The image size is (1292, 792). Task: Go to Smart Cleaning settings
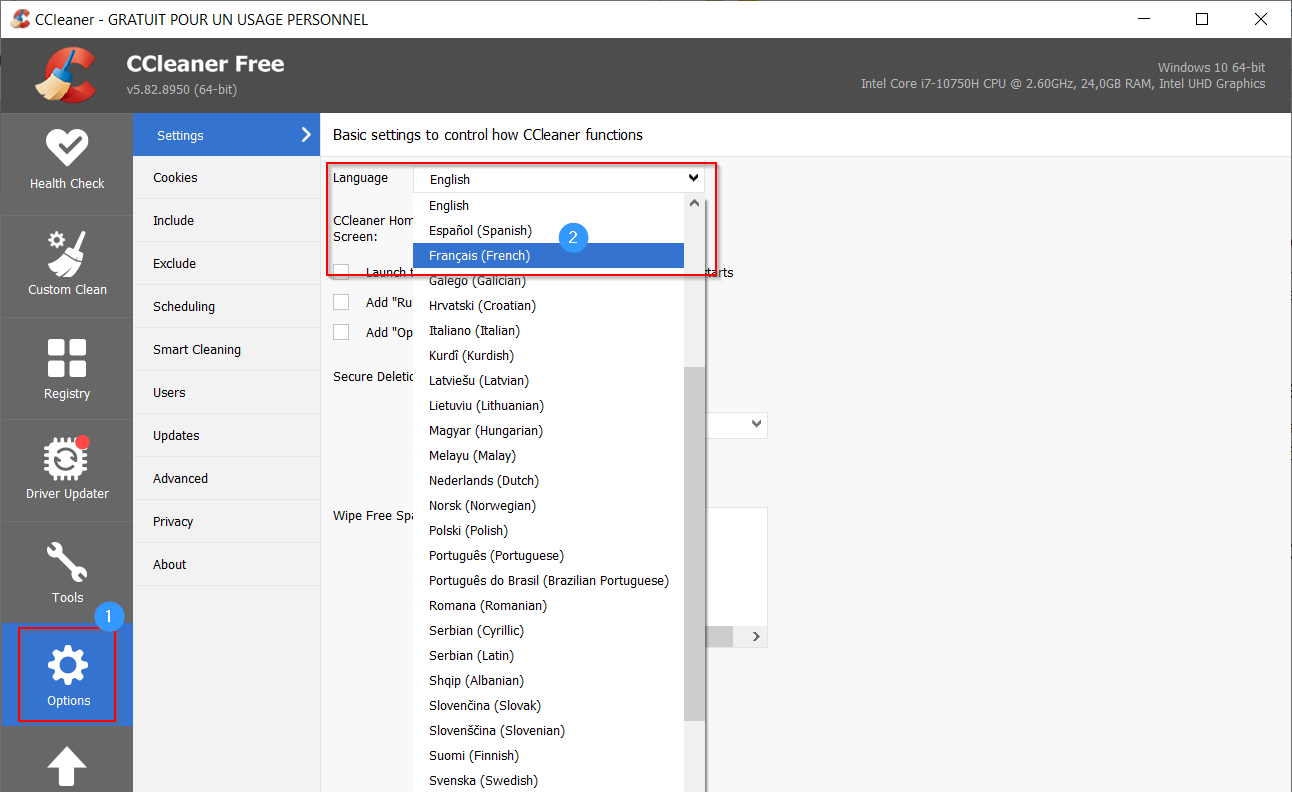[226, 350]
